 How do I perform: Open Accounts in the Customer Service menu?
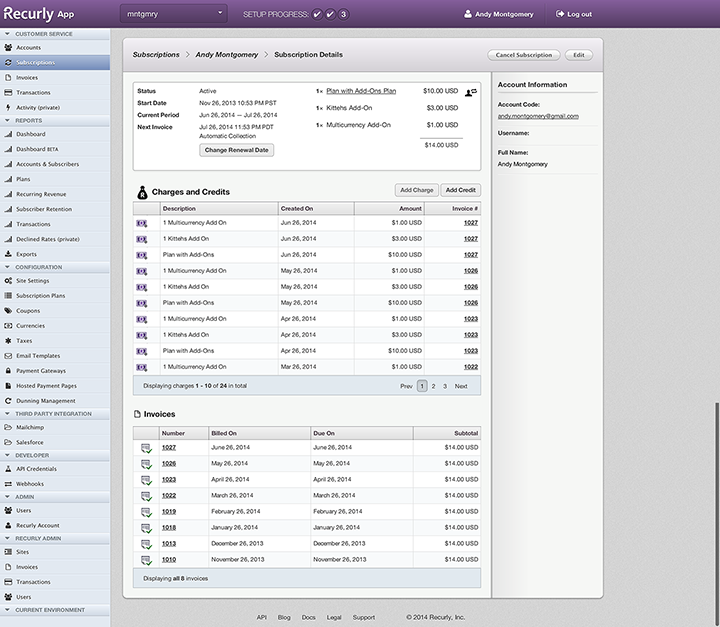pos(29,47)
